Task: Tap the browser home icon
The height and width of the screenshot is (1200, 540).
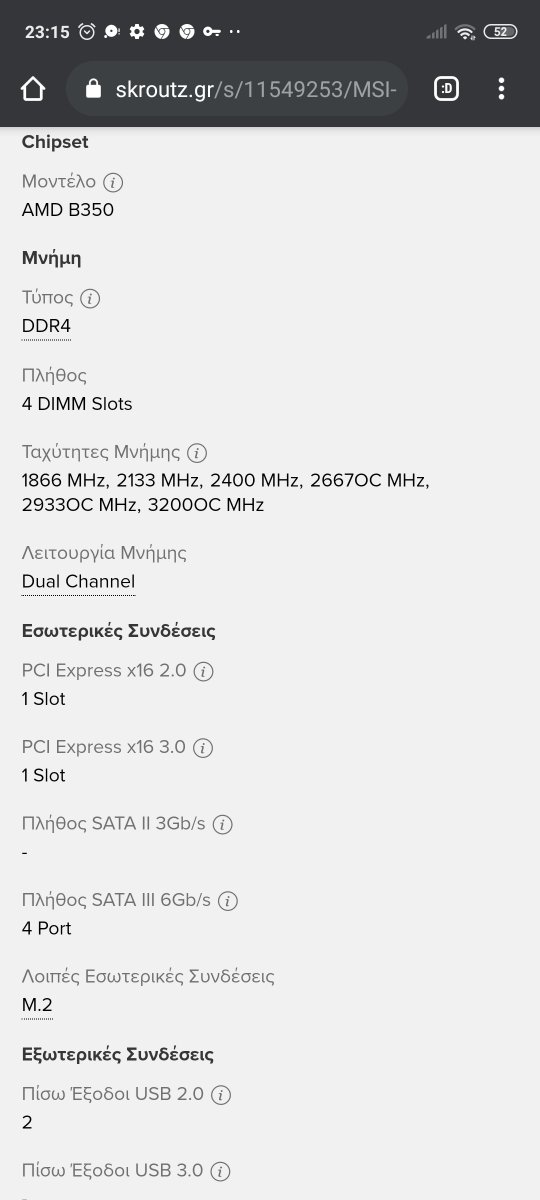Action: [x=33, y=89]
